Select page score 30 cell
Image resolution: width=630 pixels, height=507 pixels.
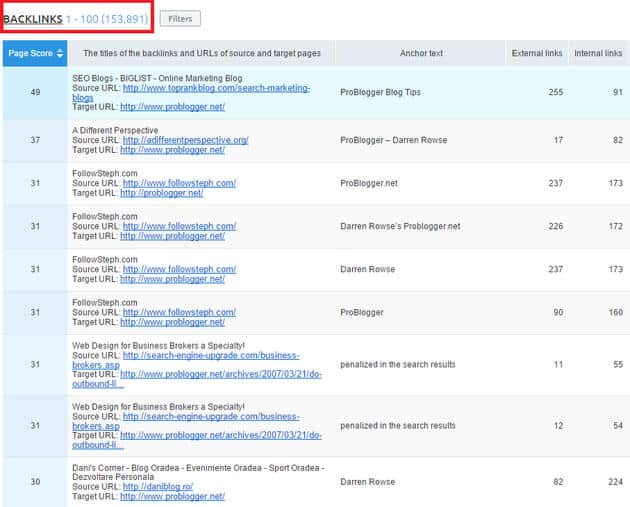coord(35,482)
